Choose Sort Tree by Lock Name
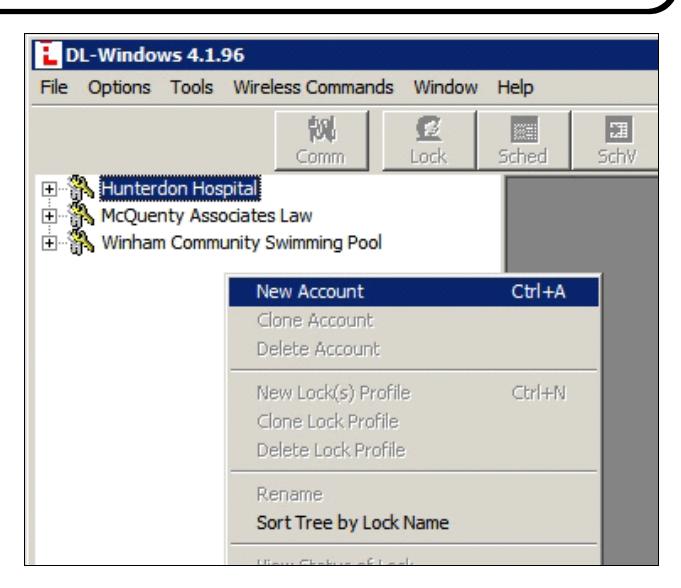 point(413,523)
